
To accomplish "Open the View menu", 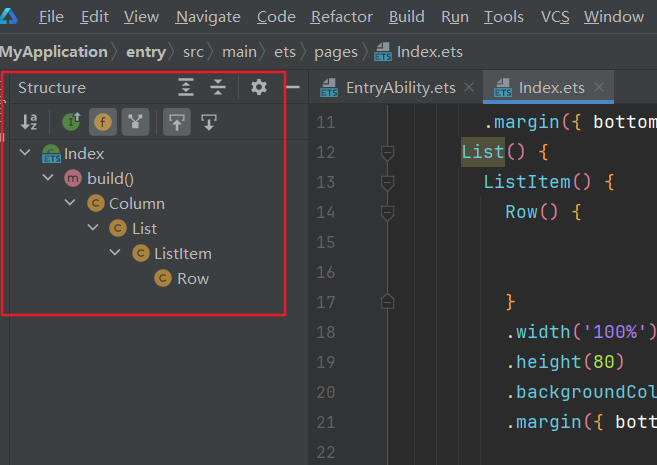I will coord(141,17).
